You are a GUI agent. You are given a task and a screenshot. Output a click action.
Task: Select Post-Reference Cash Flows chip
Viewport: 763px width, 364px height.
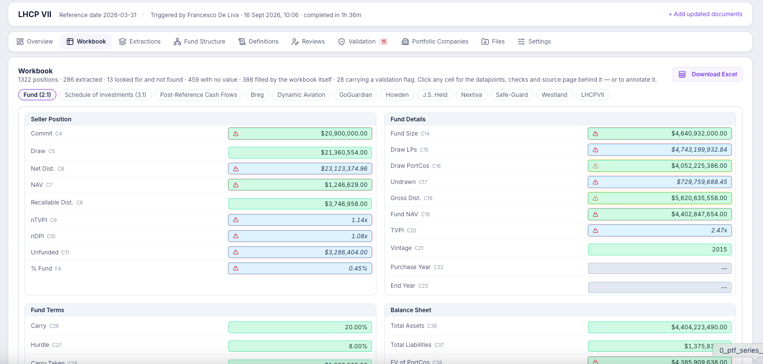tap(199, 95)
